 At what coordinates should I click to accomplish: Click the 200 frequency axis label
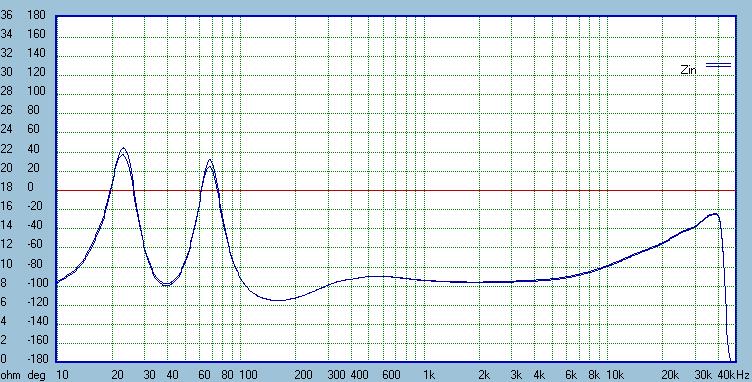pos(304,374)
